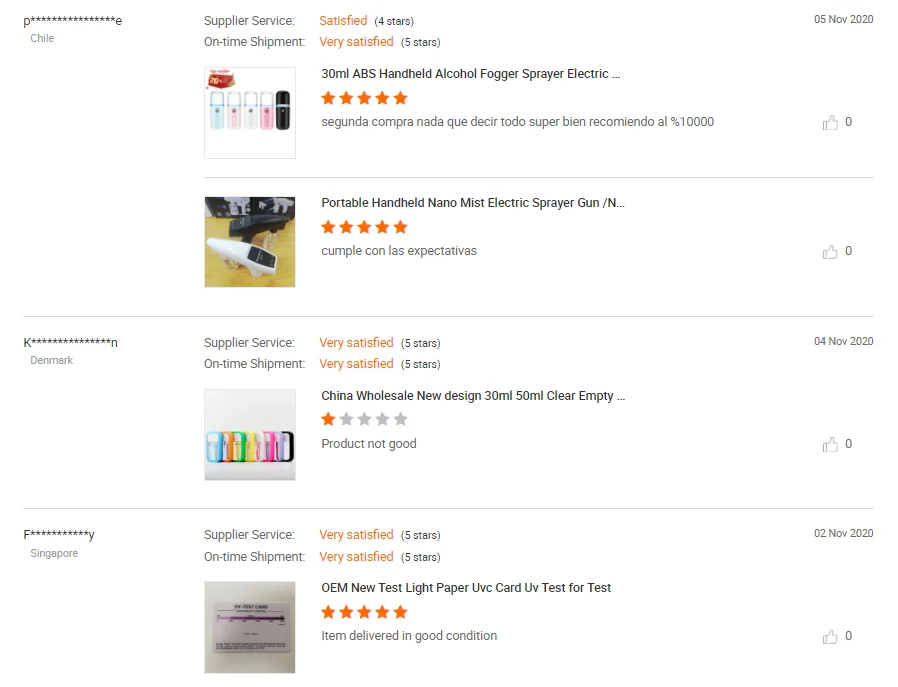View the alcohol fogger sprayer product thumbnail
Screen dimensions: 898x687
coord(250,113)
